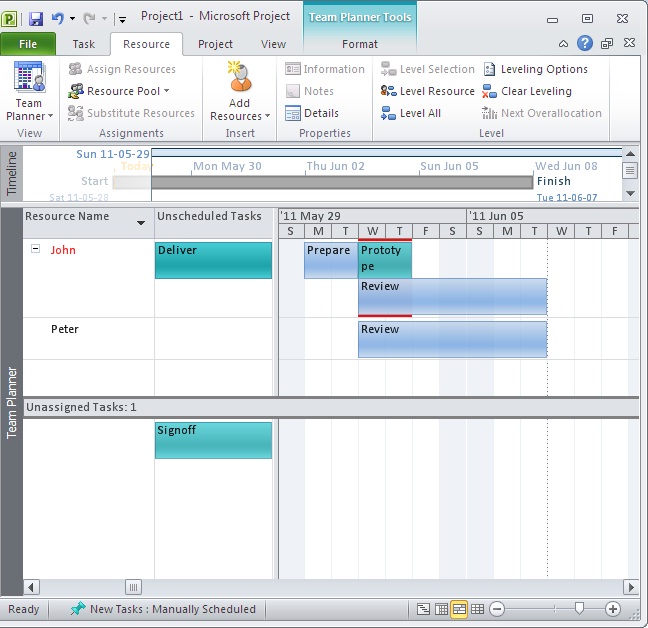Select John's Review task bar
This screenshot has width=648, height=628.
pyautogui.click(x=453, y=297)
